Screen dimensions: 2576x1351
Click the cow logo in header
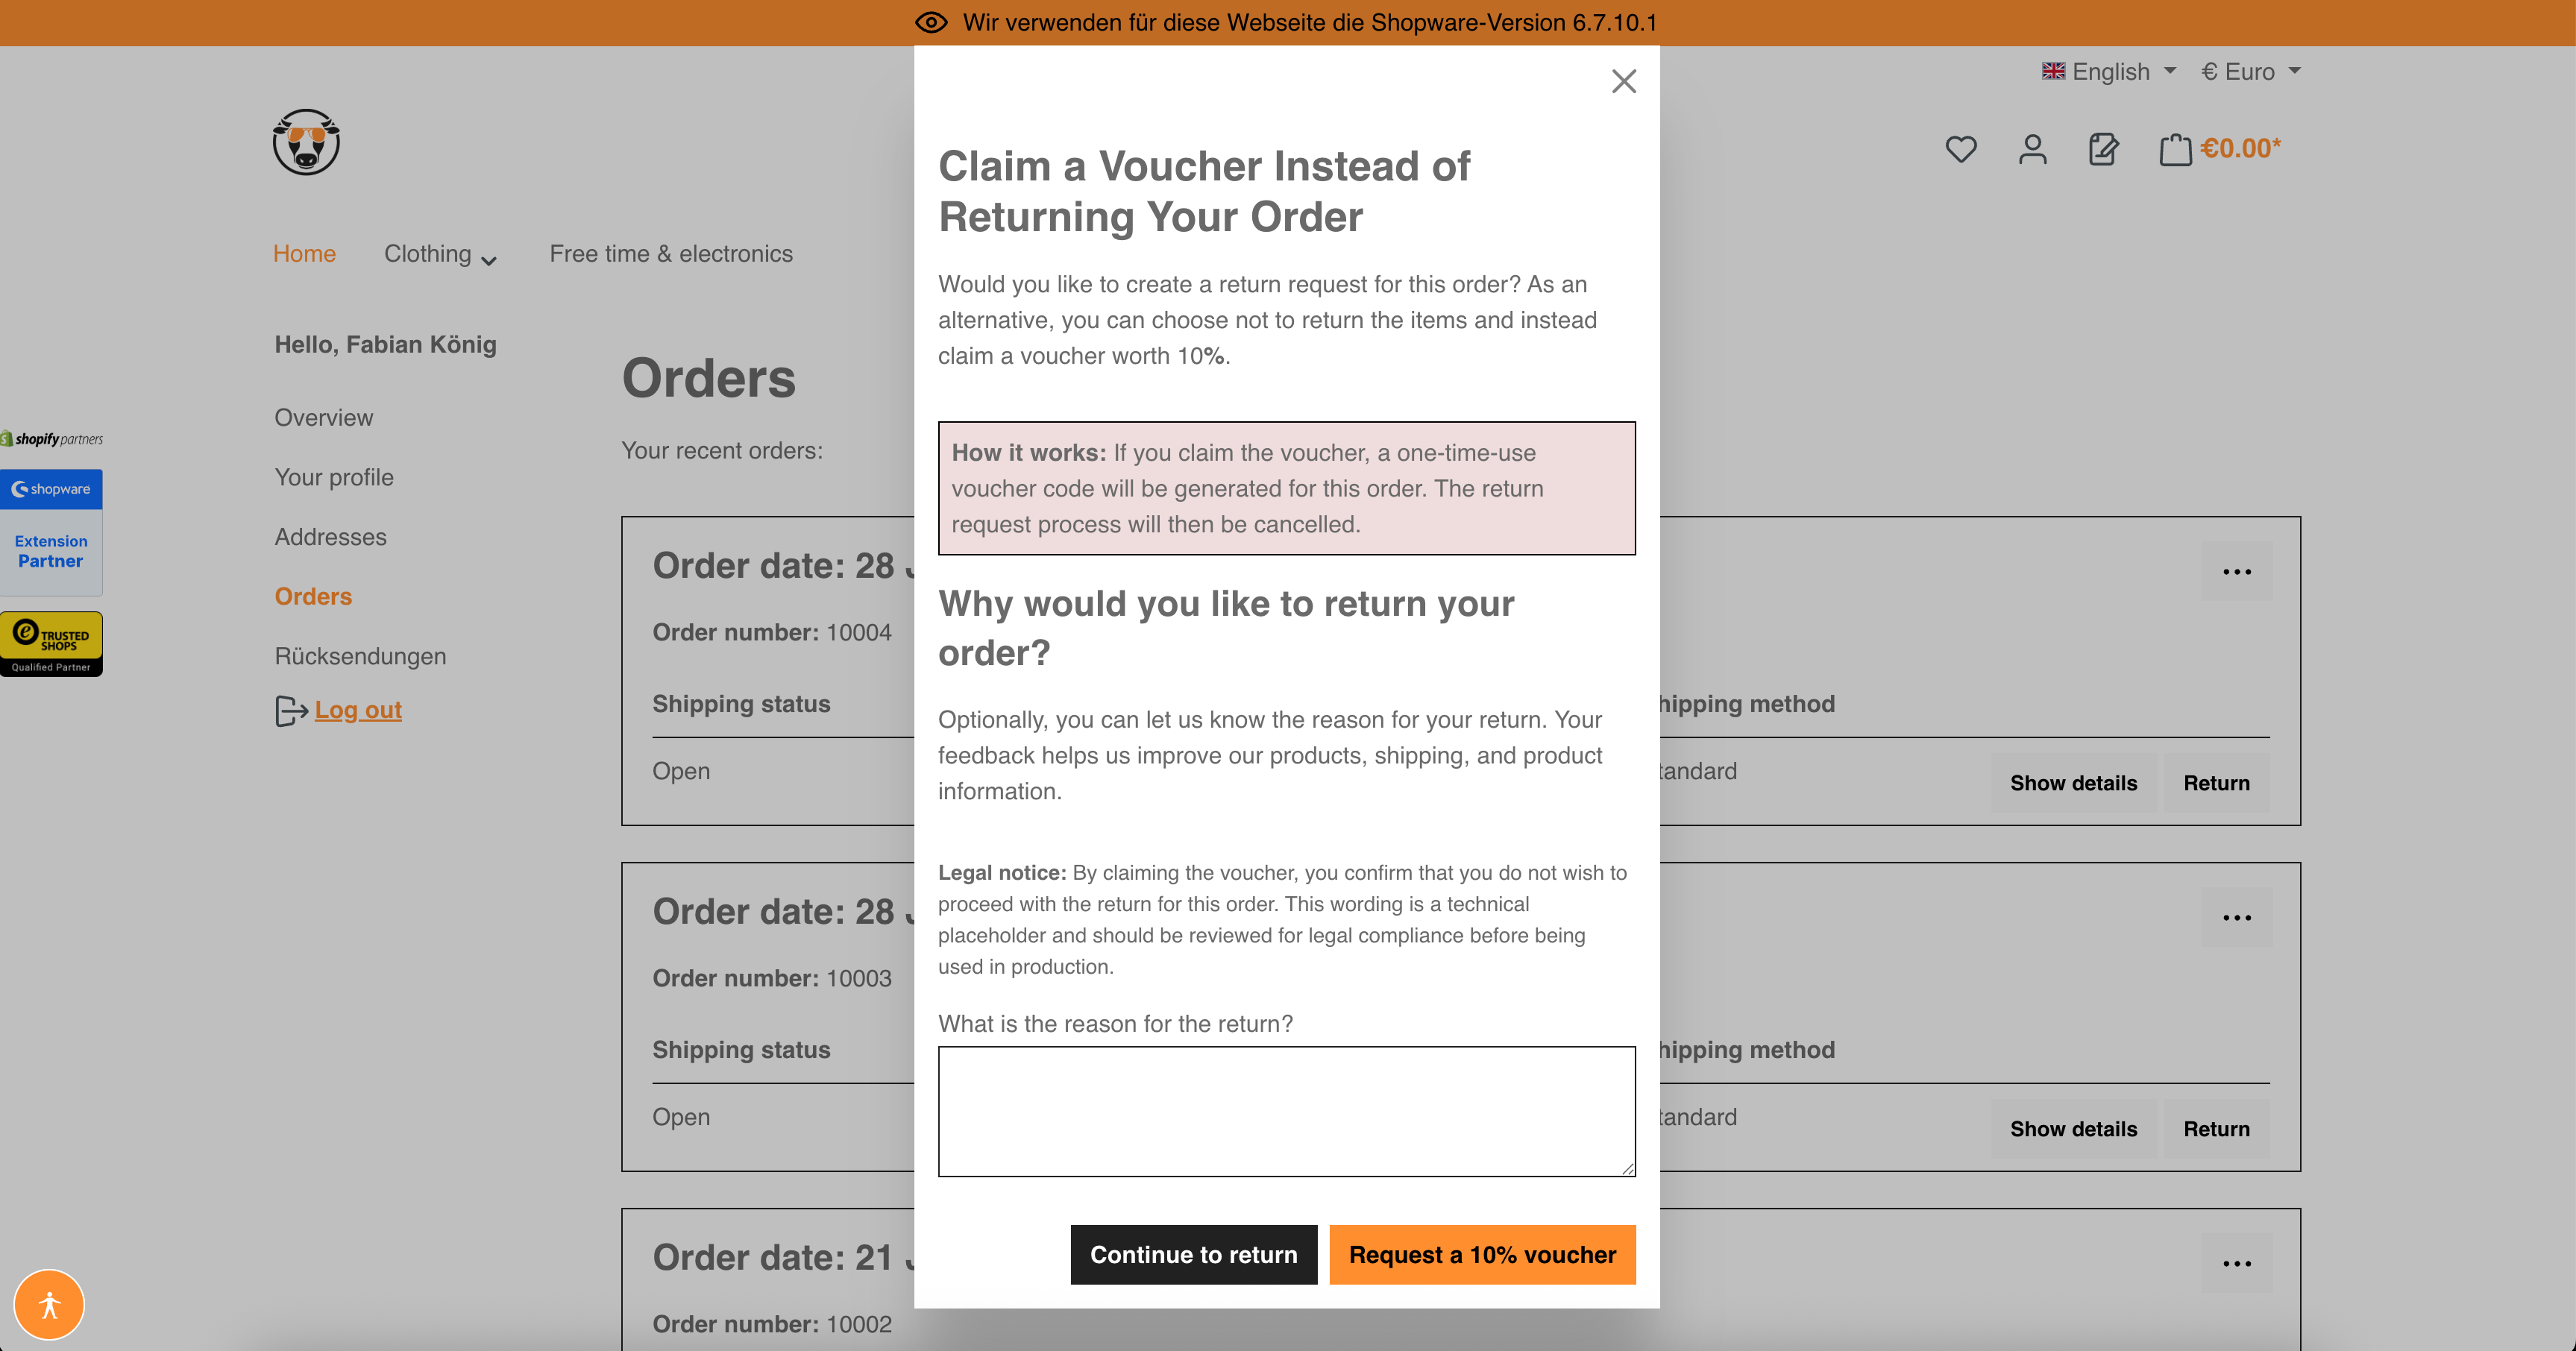(306, 142)
